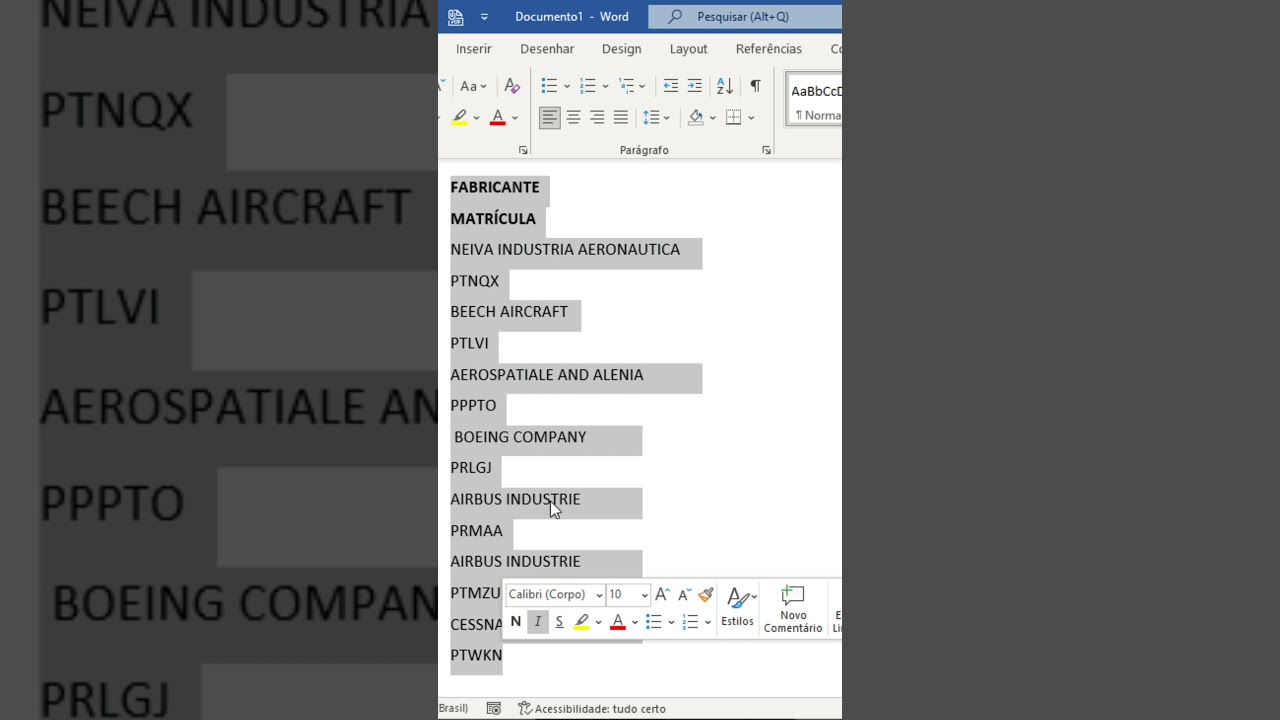Expand ribbon bullet library dropdown arrow
1280x720 pixels.
click(x=567, y=87)
